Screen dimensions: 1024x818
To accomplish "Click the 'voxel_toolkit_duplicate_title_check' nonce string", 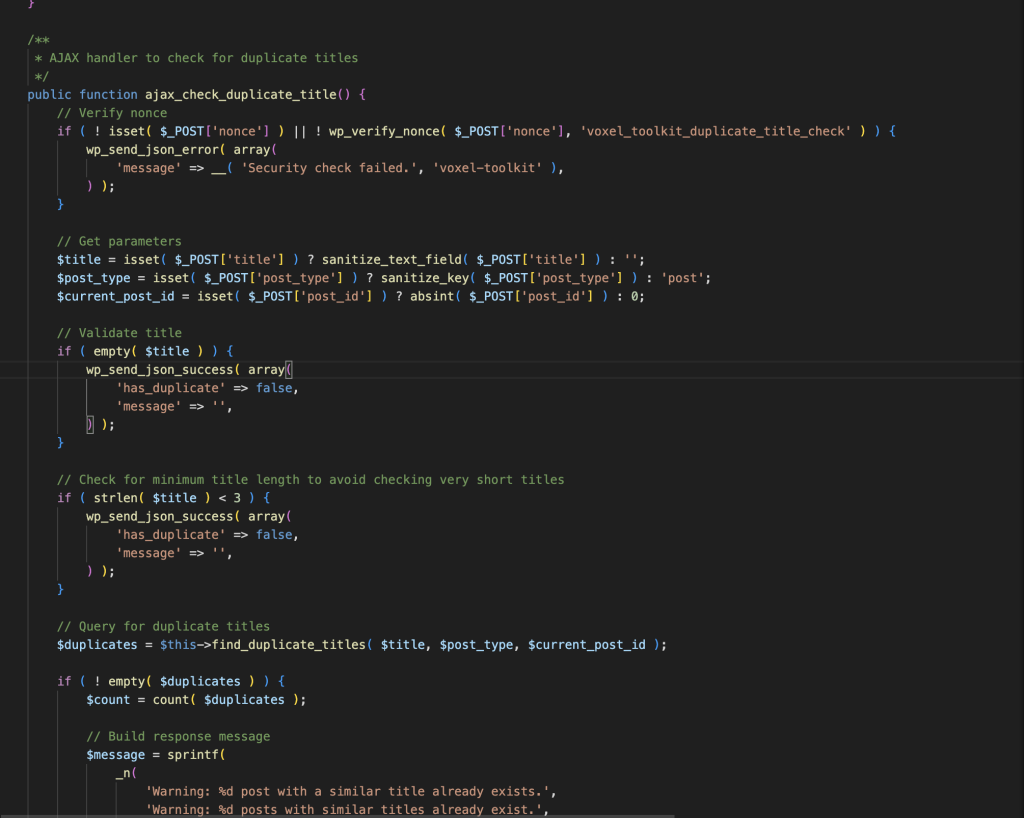I will (713, 131).
